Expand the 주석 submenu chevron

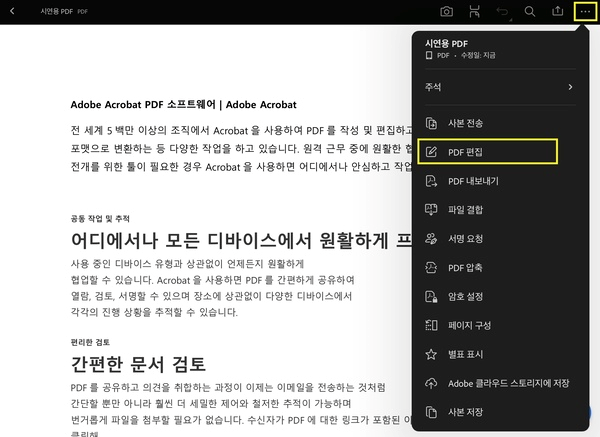click(x=570, y=87)
